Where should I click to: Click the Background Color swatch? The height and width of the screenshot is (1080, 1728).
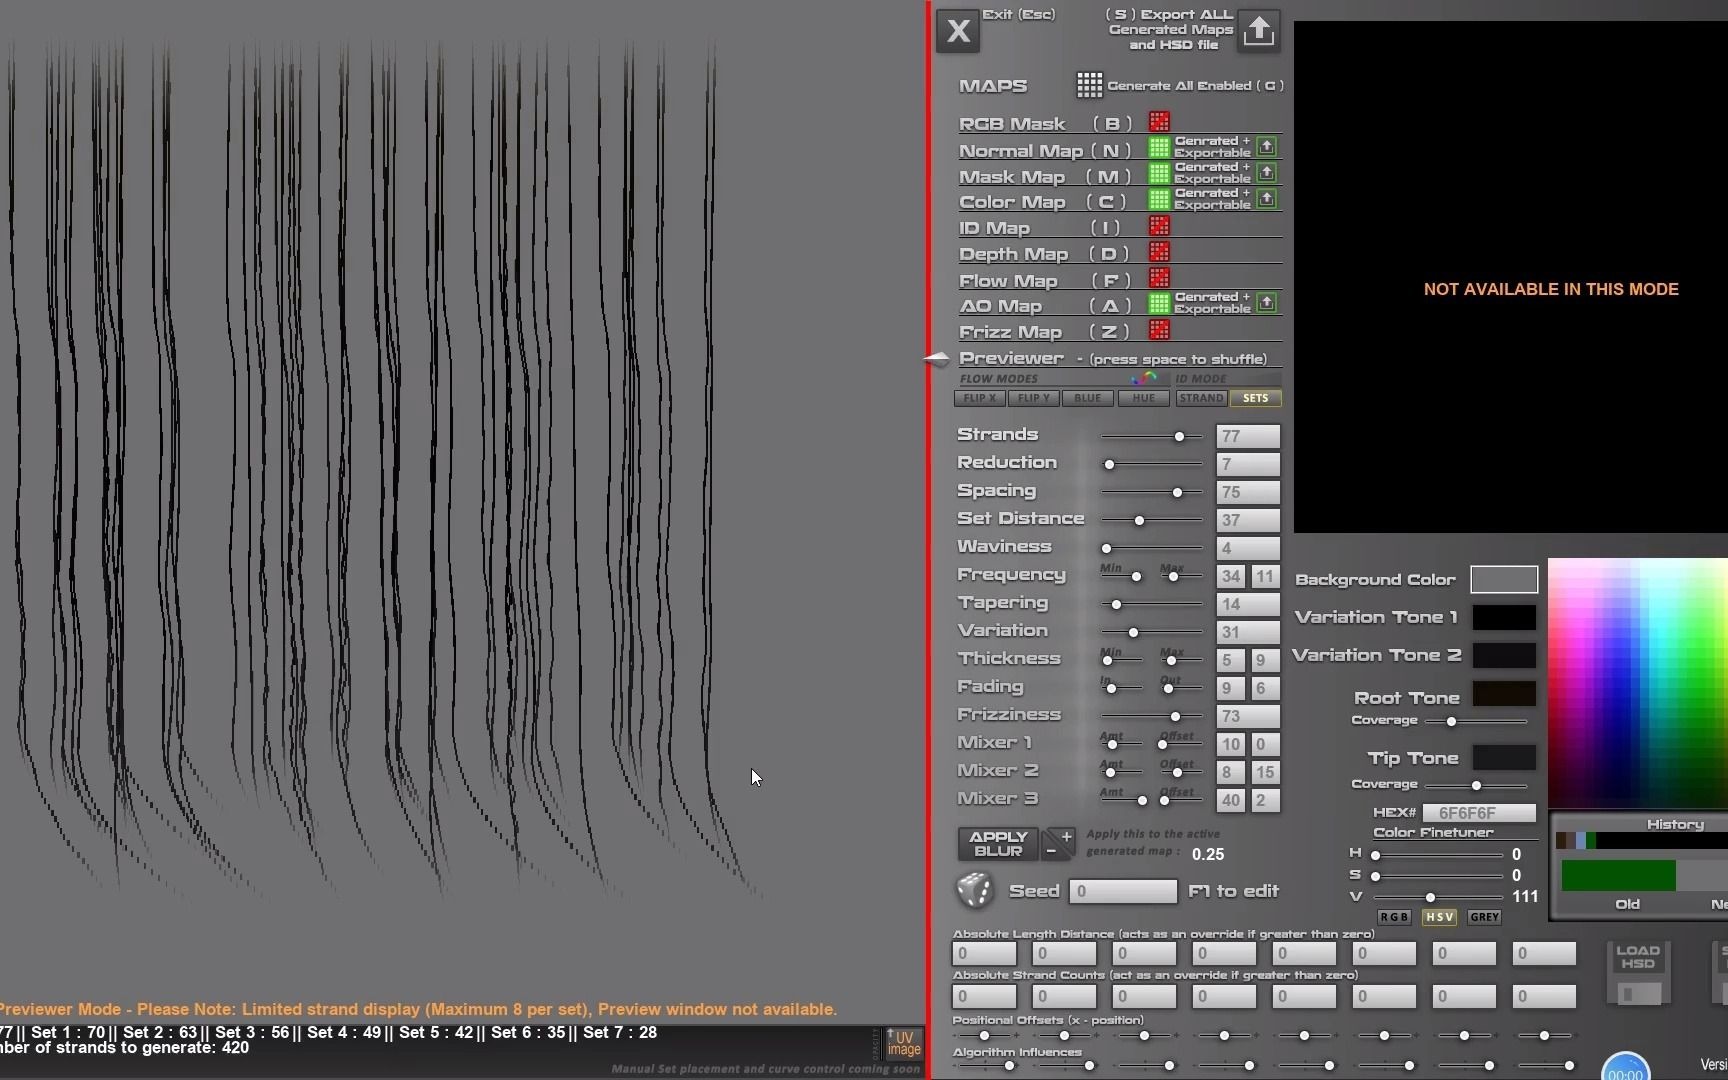(x=1504, y=580)
